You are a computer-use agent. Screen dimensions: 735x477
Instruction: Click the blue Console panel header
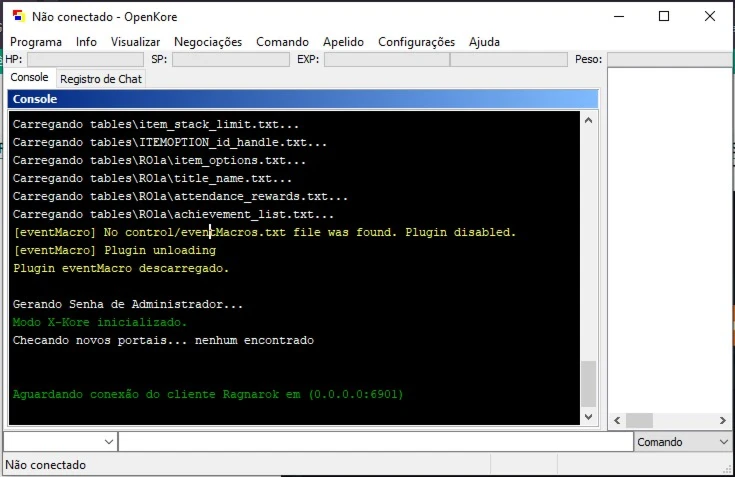(x=303, y=99)
